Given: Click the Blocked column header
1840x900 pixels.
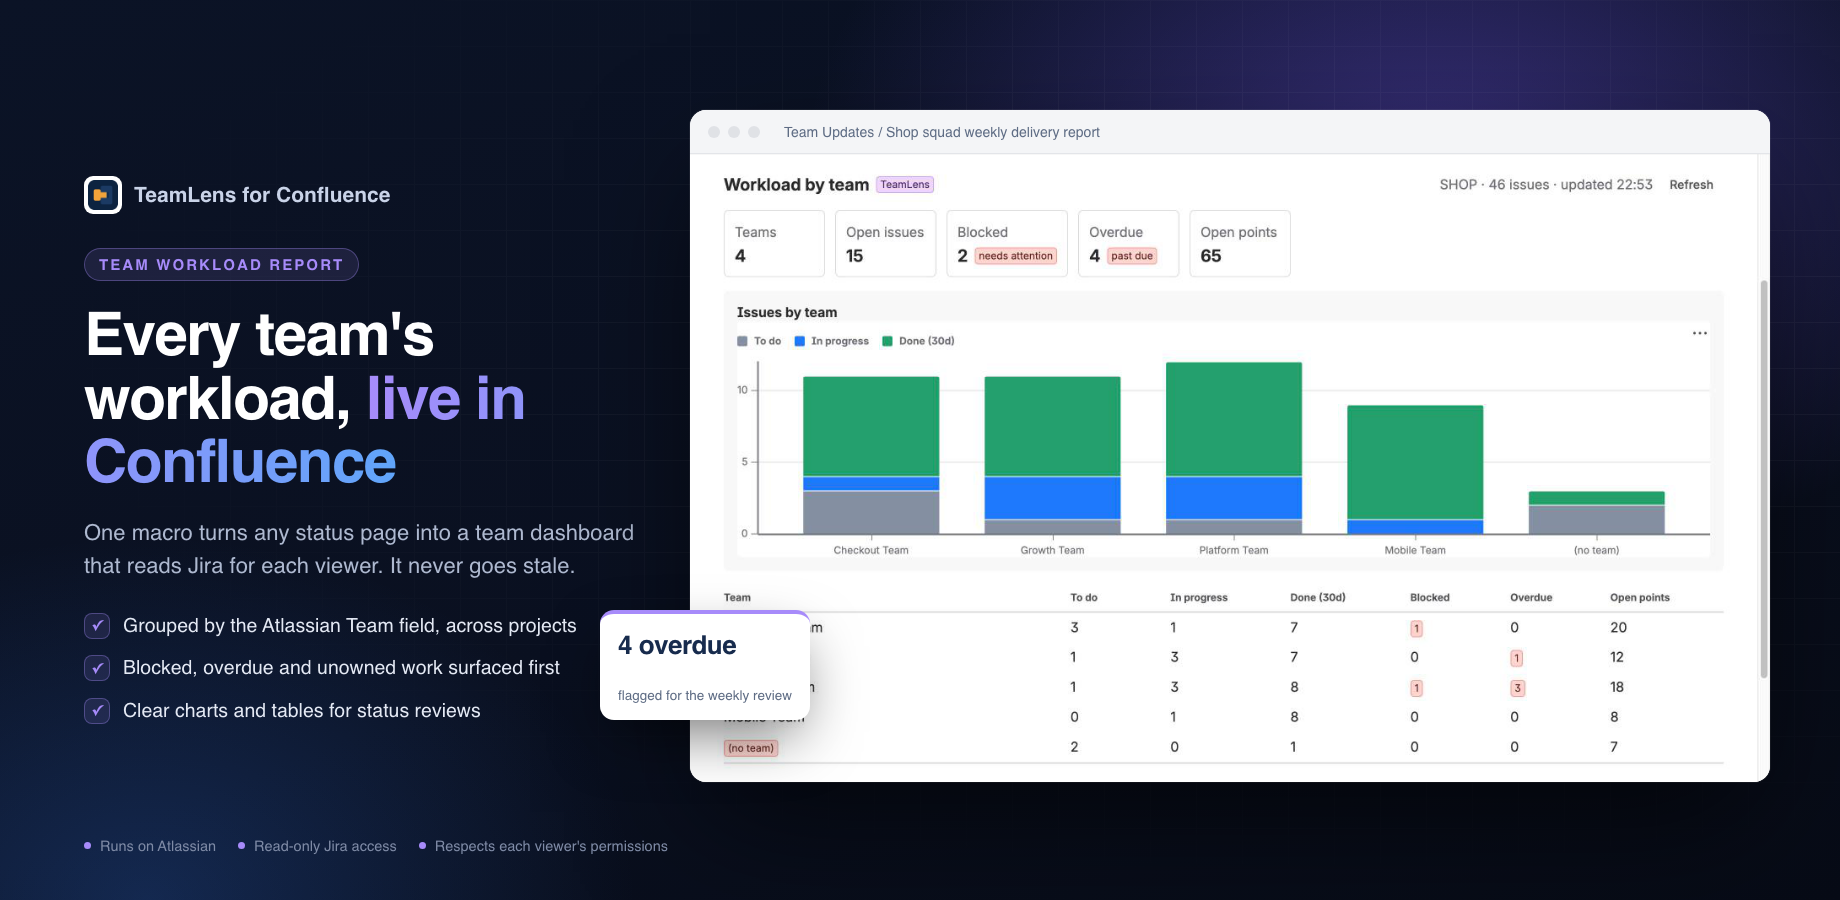Looking at the screenshot, I should pos(1430,598).
